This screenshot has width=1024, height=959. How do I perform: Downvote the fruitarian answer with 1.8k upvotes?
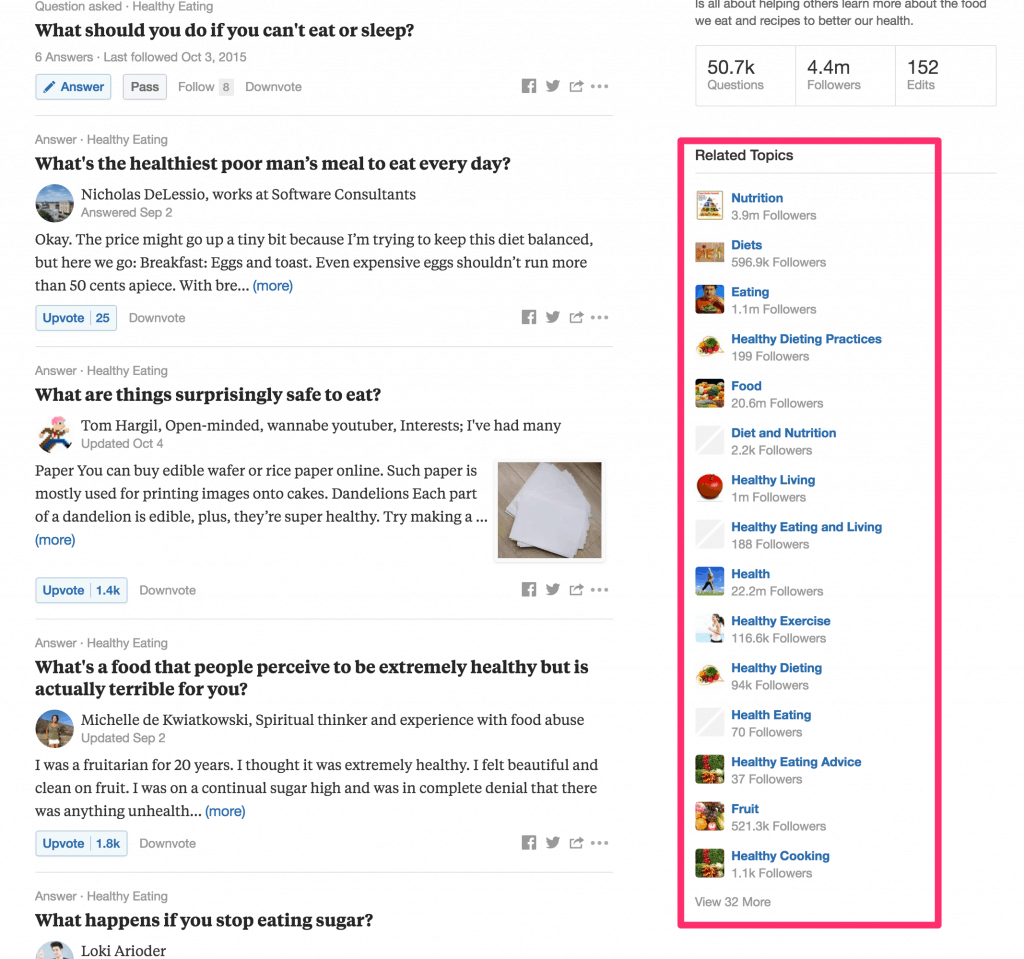tap(167, 843)
